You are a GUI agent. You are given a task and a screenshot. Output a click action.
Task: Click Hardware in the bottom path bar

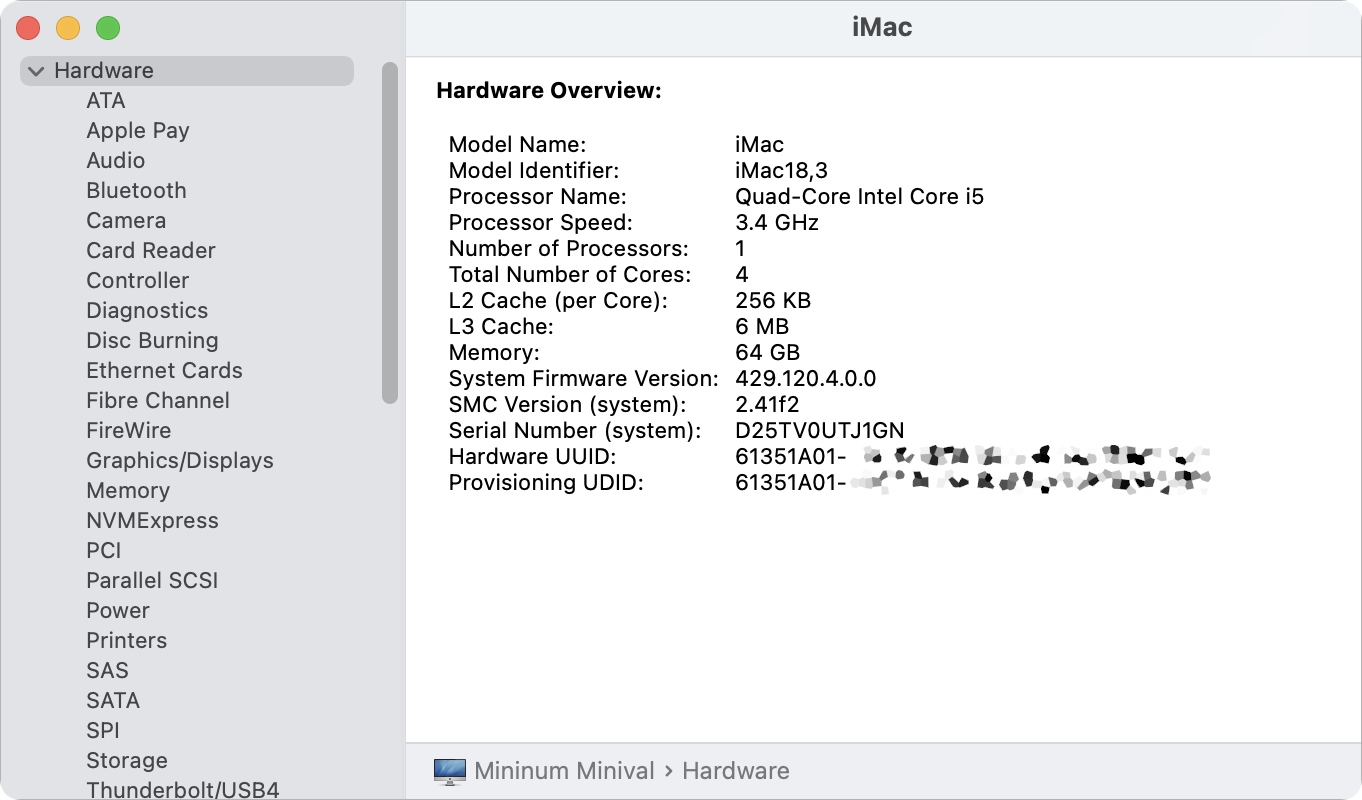pos(736,771)
